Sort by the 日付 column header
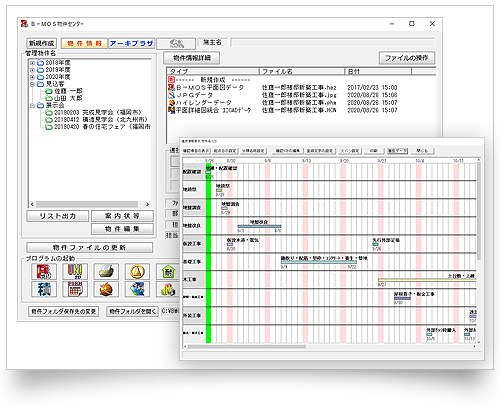Screen dimensions: 500x405 (378, 71)
